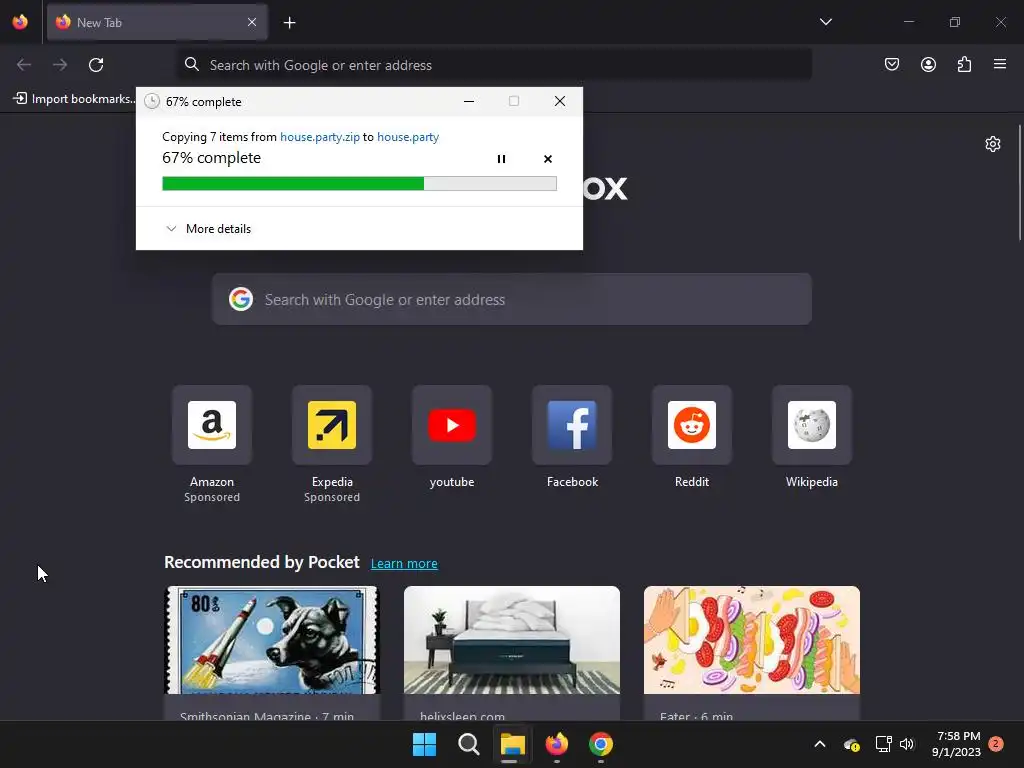Open the network tray icon

[x=883, y=744]
